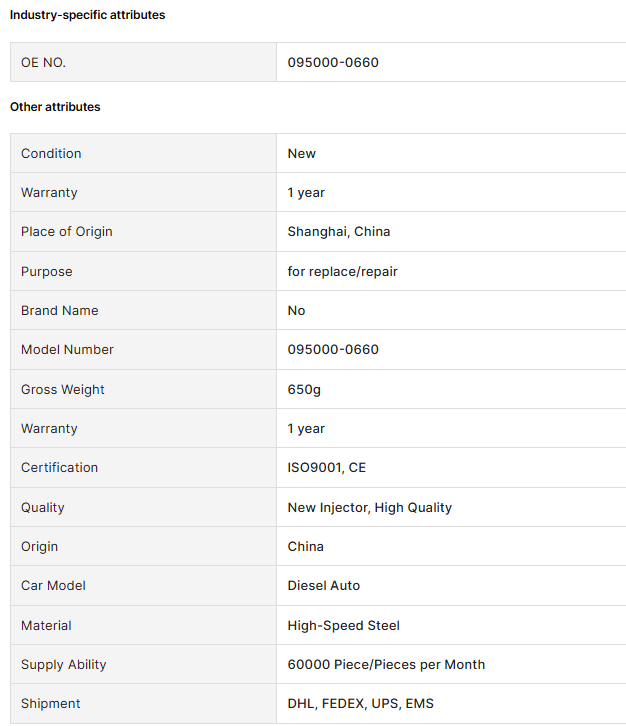Click the Brand Name label
Viewport: 626px width, 726px height.
pos(60,311)
